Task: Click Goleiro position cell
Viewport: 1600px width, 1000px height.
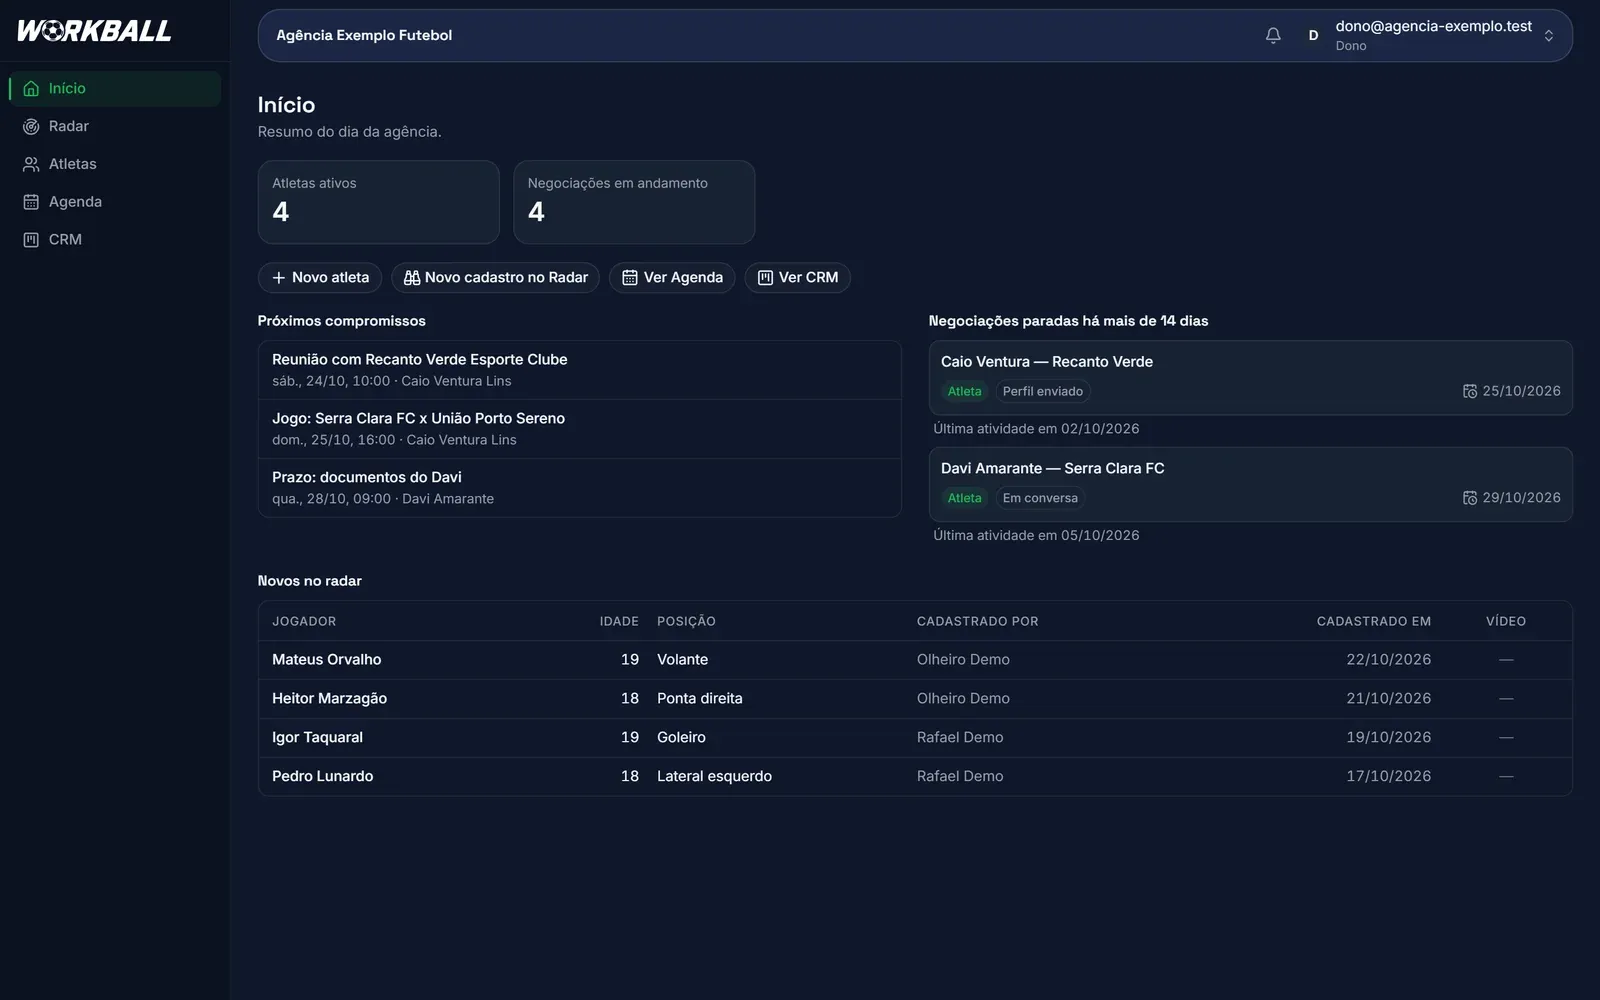Action: click(681, 738)
